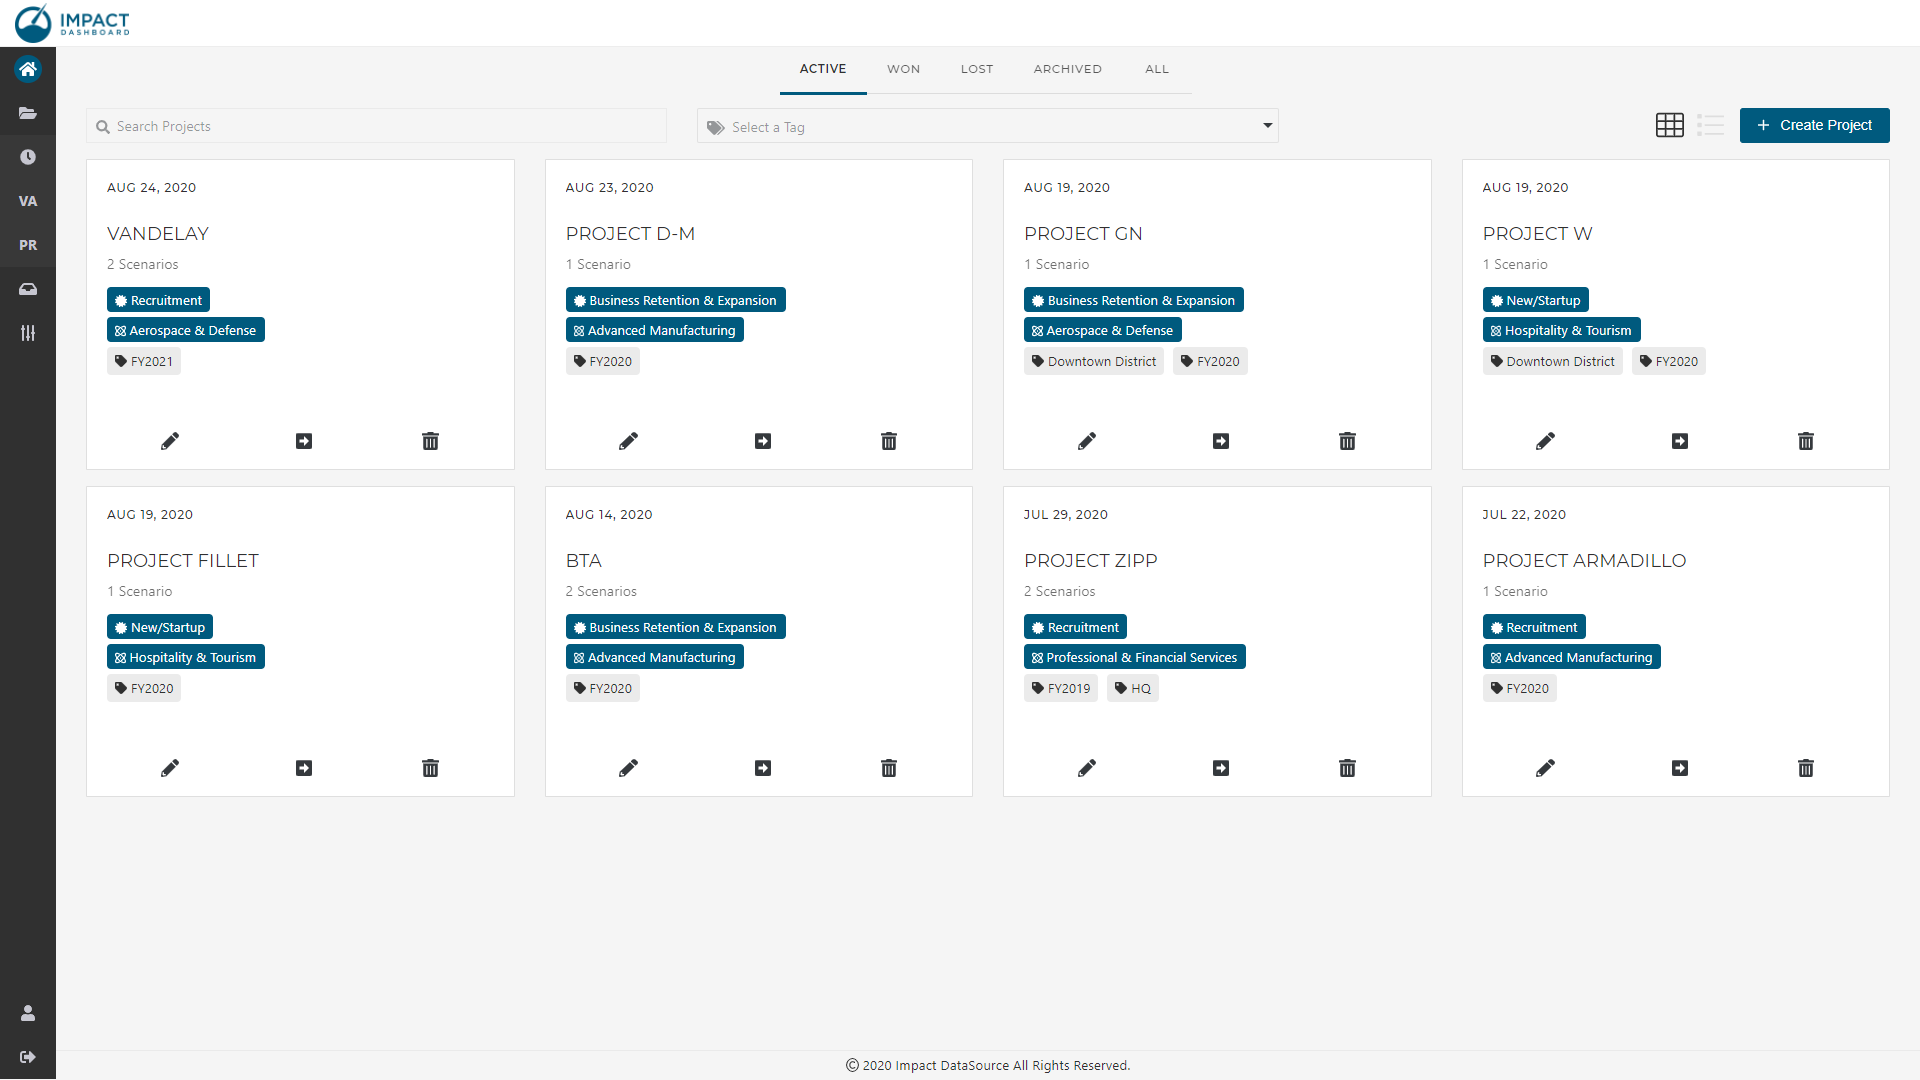
Task: Click the clock history sidebar icon
Action: click(28, 157)
